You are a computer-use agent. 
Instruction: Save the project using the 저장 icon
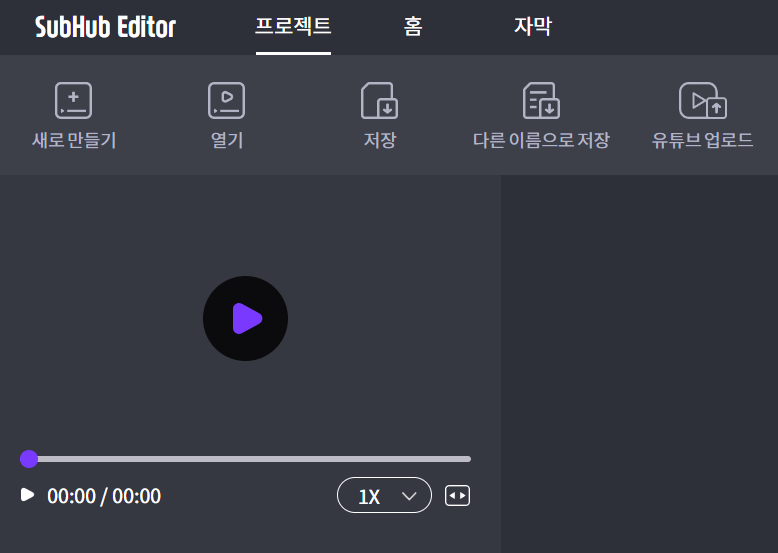(380, 101)
